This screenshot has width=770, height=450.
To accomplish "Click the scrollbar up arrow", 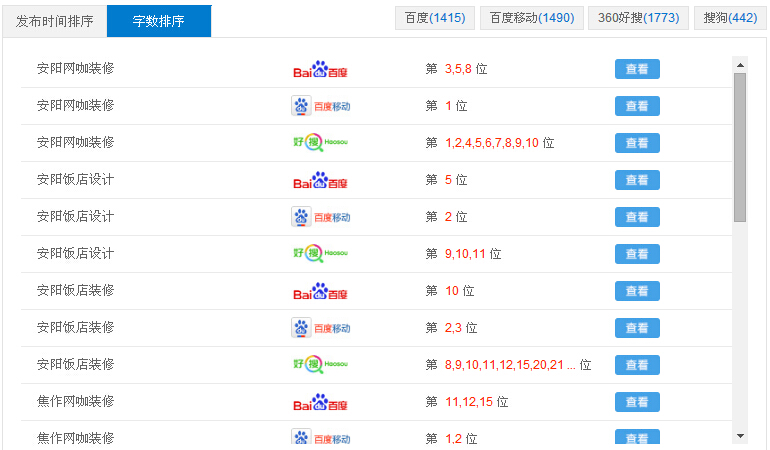I will point(740,64).
